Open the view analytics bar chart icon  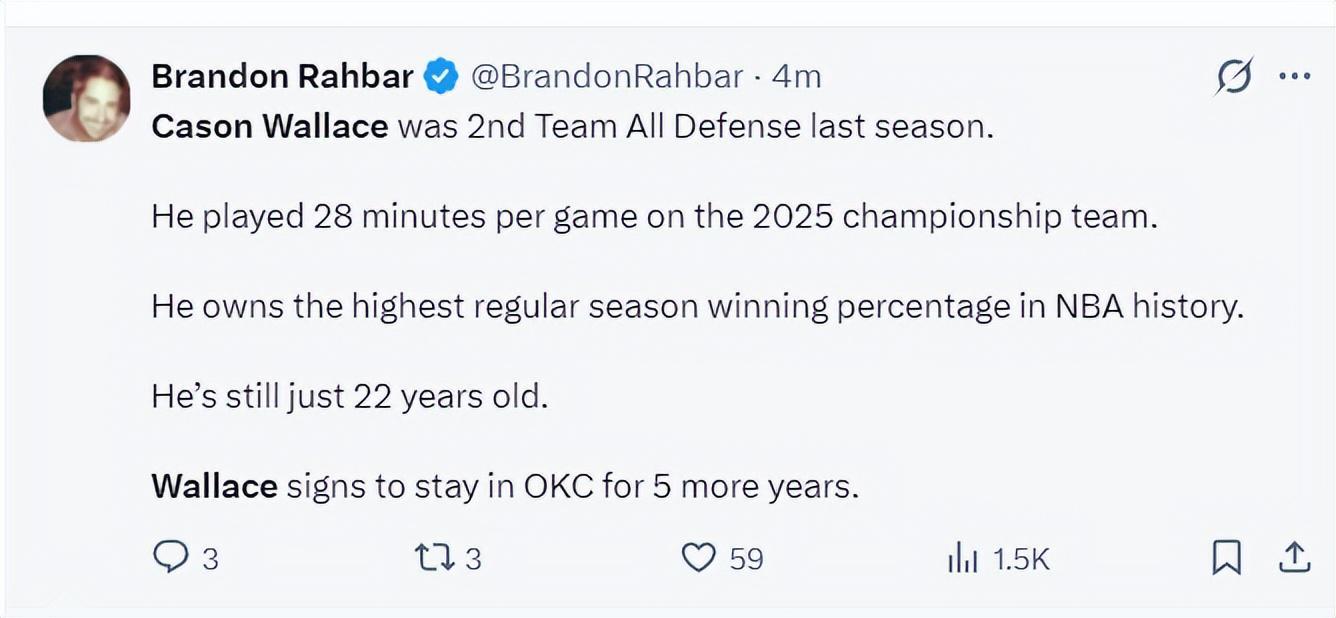pos(961,558)
